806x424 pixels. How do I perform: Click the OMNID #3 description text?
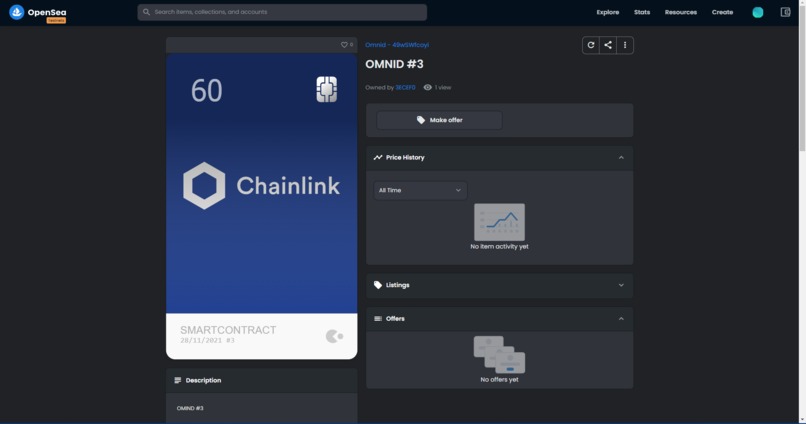pyautogui.click(x=190, y=409)
